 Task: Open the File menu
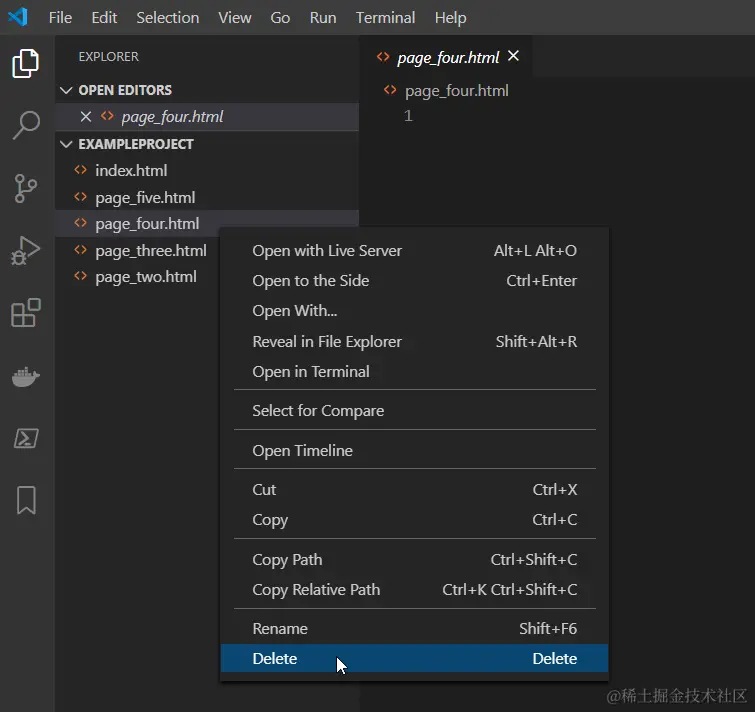point(60,18)
